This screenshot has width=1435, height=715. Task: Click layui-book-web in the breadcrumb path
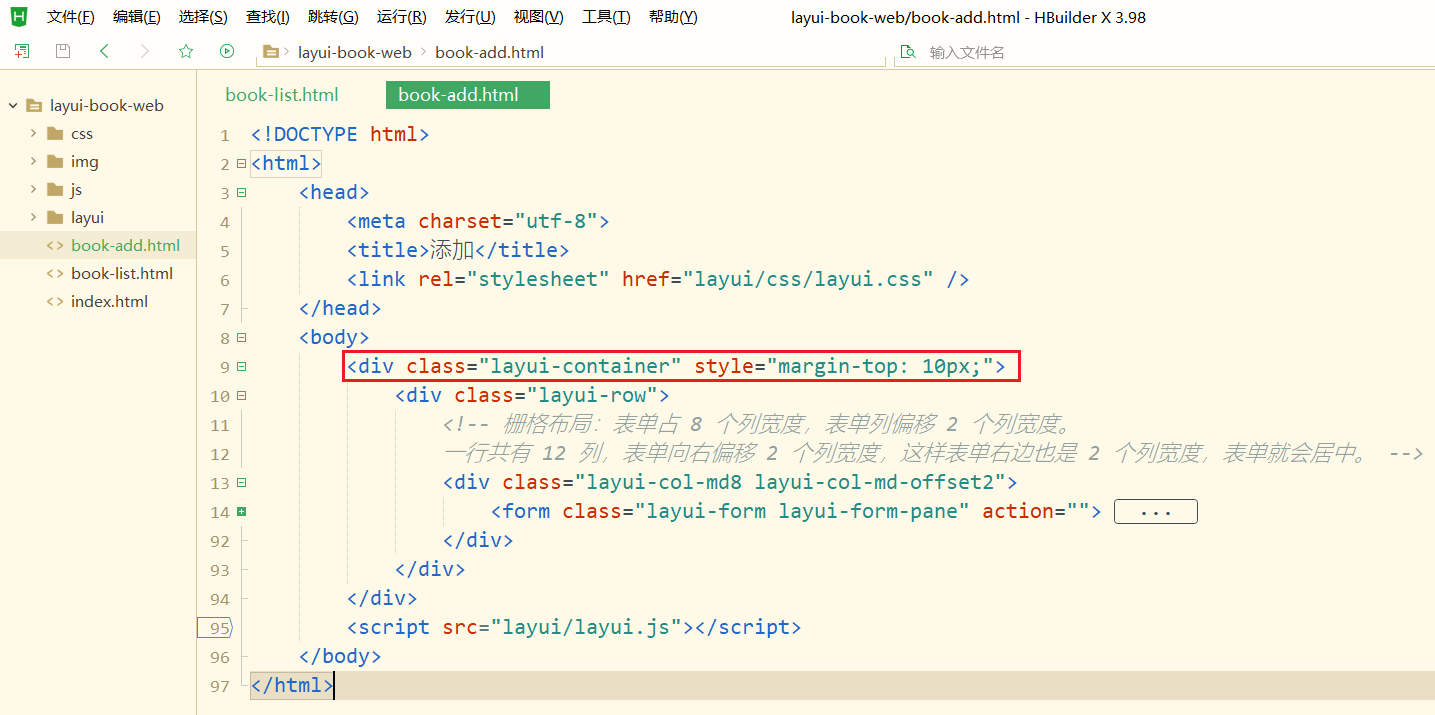pos(355,52)
